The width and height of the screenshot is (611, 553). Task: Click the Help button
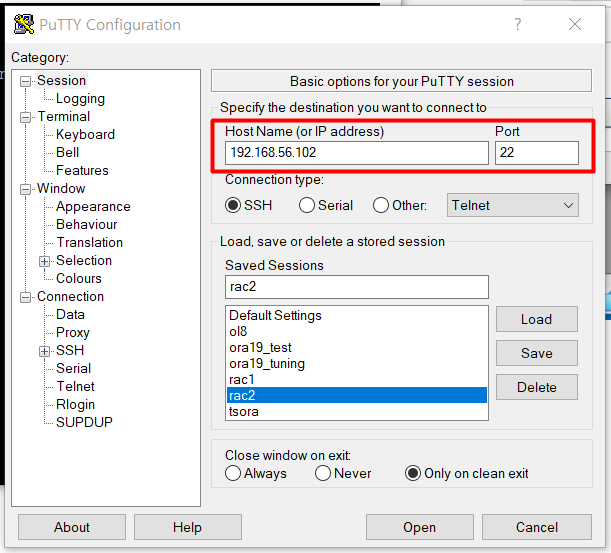click(x=187, y=527)
